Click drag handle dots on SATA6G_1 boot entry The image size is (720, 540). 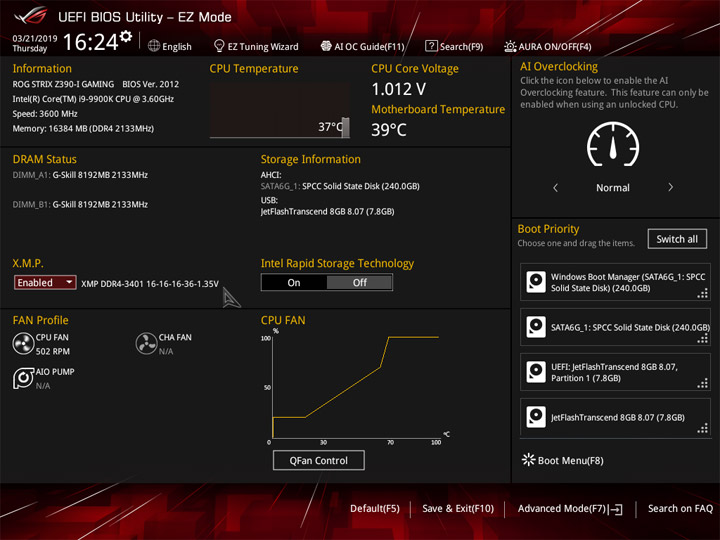[x=703, y=338]
